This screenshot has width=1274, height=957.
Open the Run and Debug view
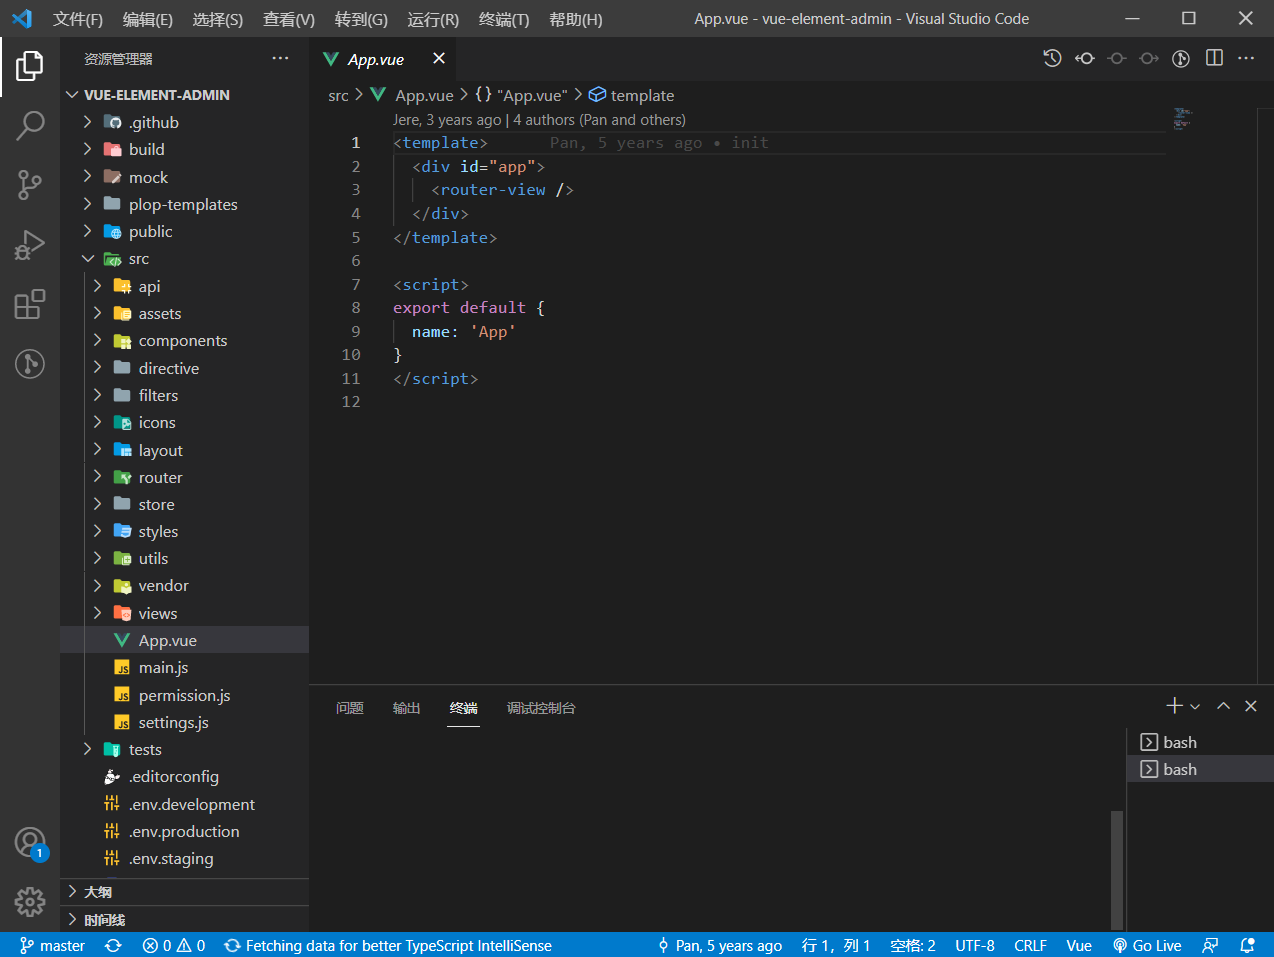coord(30,245)
